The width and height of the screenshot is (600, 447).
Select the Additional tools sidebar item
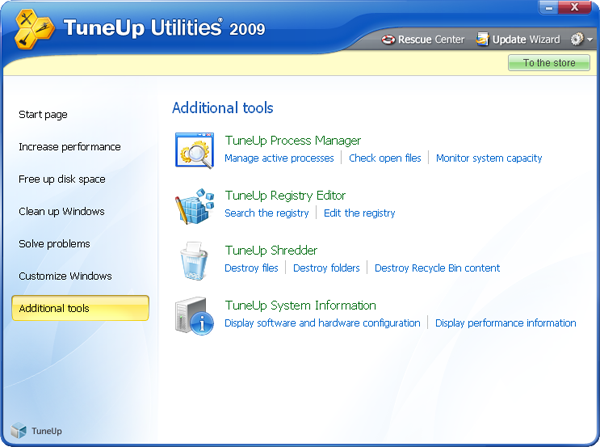80,308
